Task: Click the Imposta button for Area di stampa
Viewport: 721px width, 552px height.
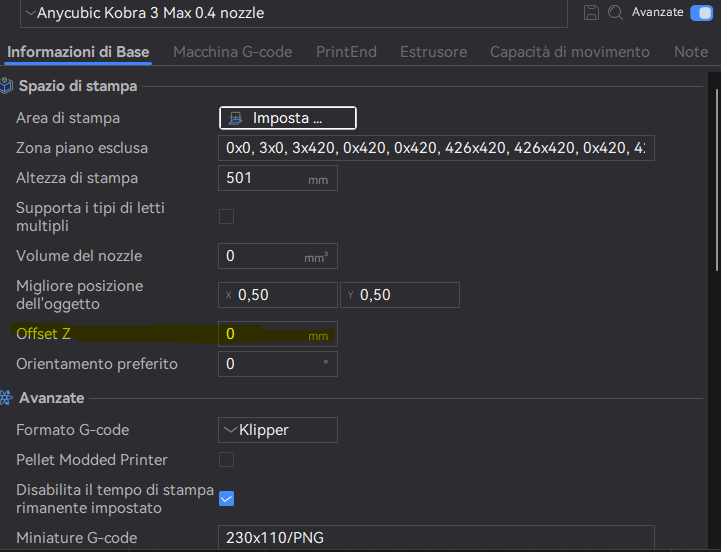Action: [x=288, y=118]
